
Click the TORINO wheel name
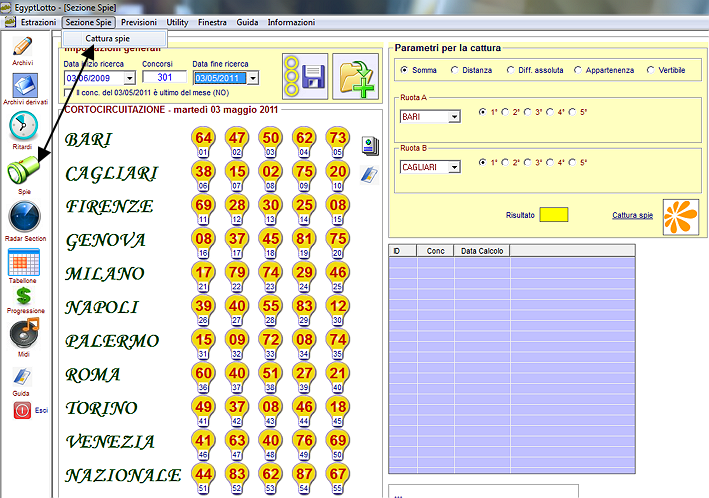(101, 408)
